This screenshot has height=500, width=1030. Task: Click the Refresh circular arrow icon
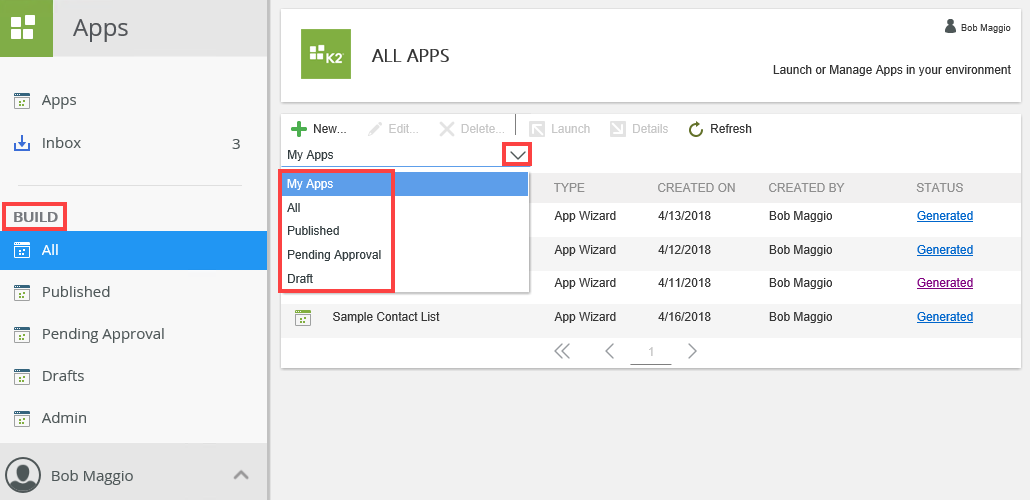(x=697, y=129)
